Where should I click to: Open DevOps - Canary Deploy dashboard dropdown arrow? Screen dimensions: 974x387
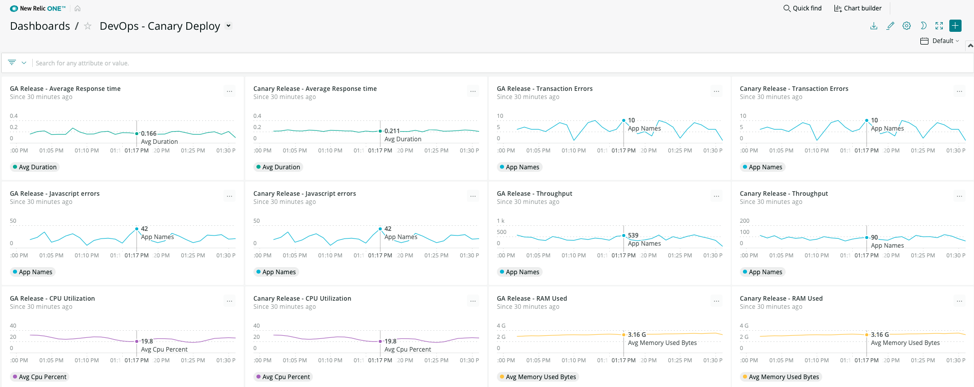[x=229, y=26]
